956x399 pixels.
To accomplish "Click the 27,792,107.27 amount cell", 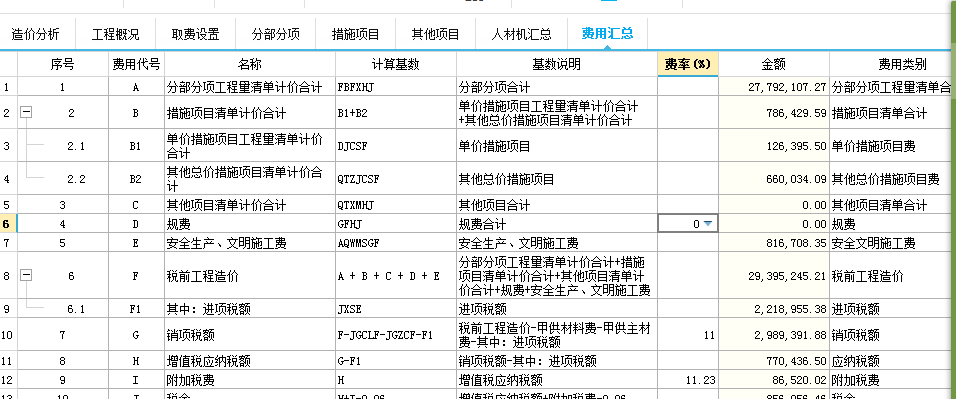I will (774, 87).
